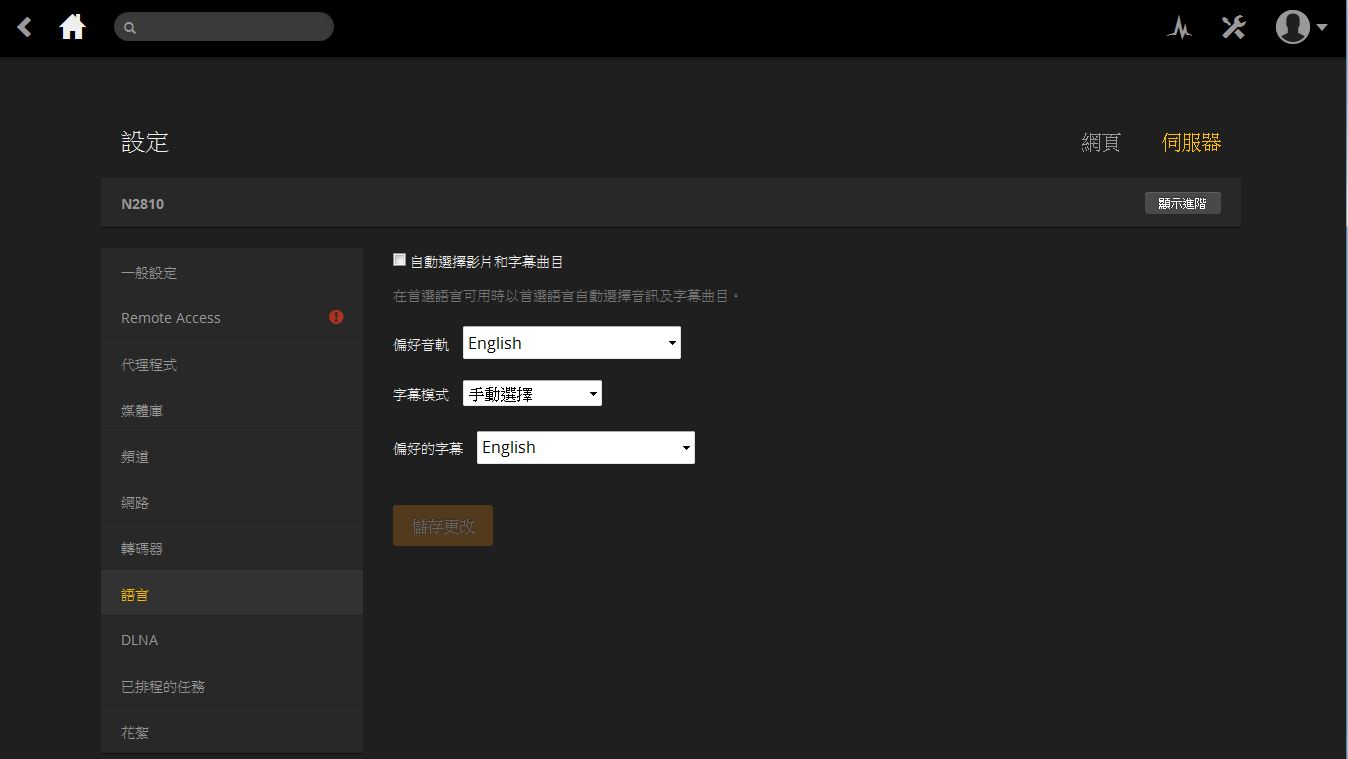Select 一般設定 in the sidebar
Image resolution: width=1348 pixels, height=759 pixels.
[232, 272]
